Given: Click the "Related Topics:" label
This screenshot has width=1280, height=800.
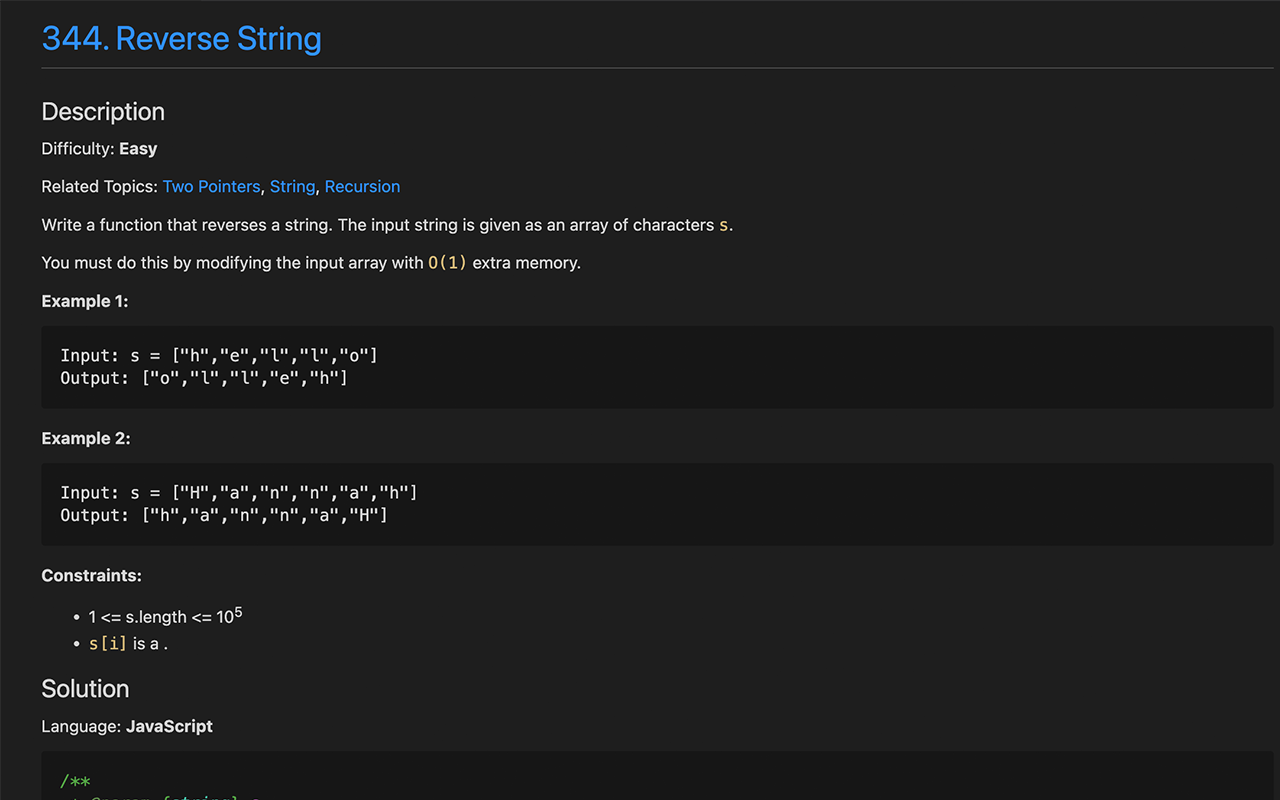Looking at the screenshot, I should [x=99, y=187].
